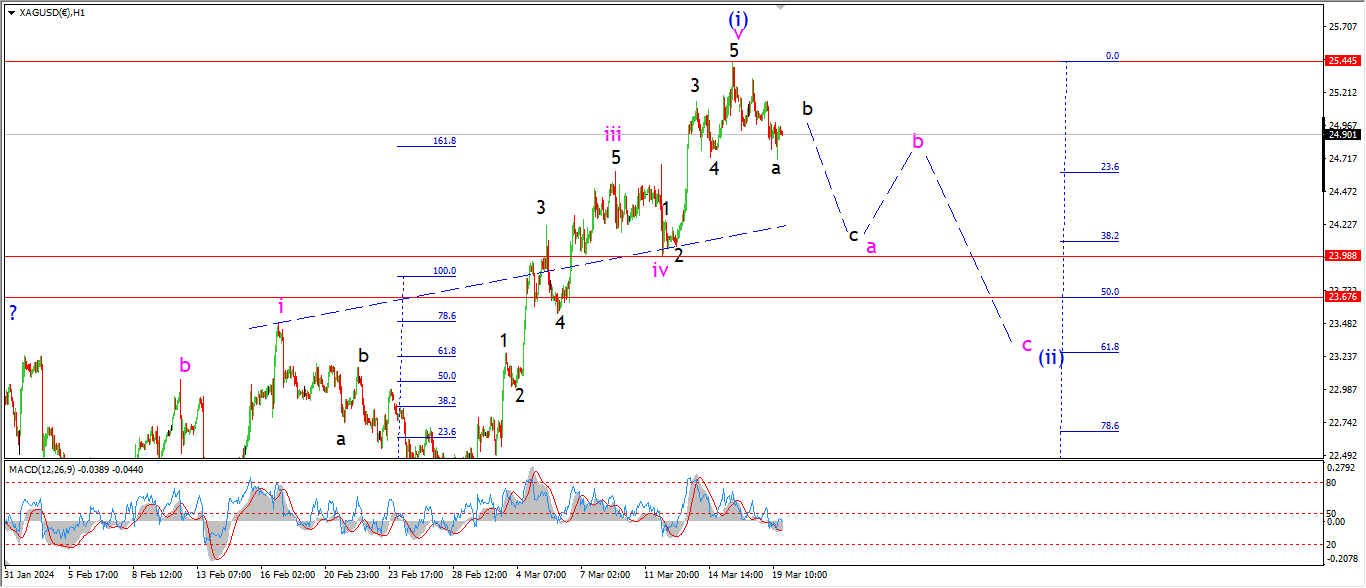This screenshot has height=588, width=1366.
Task: Select the red 23.676 price level tag
Action: click(1341, 297)
